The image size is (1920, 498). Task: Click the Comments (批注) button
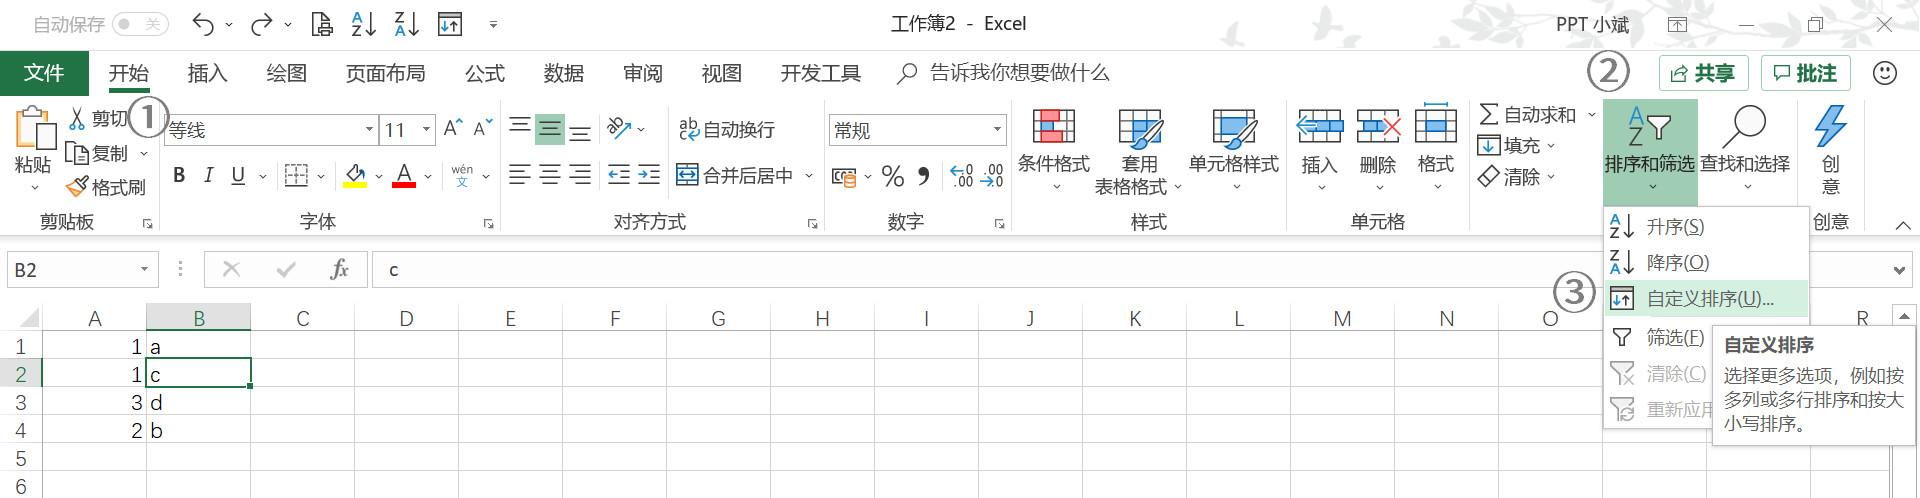coord(1805,73)
